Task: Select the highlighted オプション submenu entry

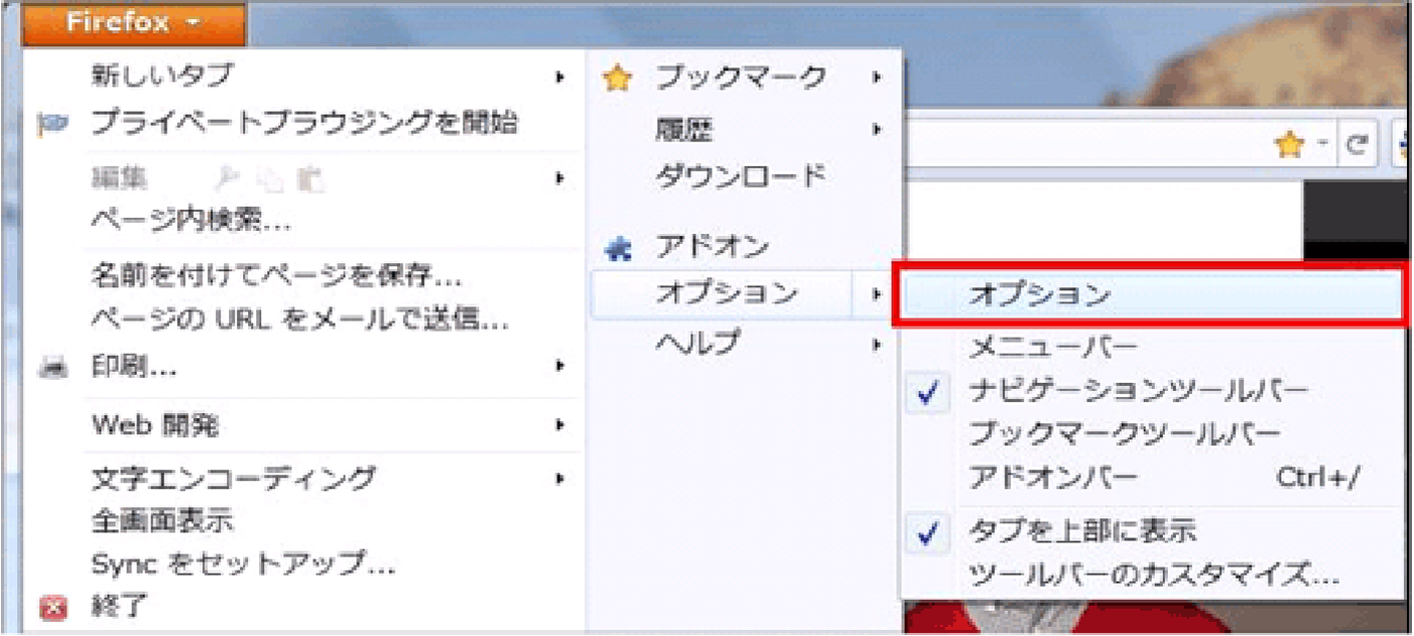Action: pos(1040,295)
